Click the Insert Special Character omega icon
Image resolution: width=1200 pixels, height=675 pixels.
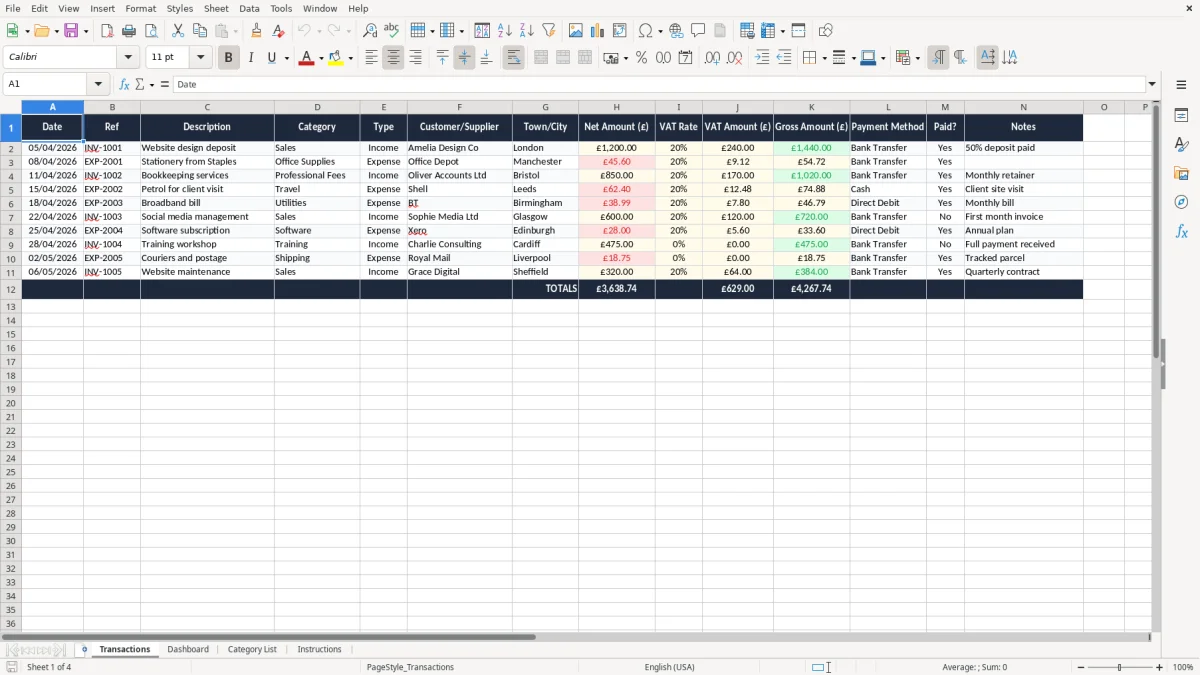[646, 31]
